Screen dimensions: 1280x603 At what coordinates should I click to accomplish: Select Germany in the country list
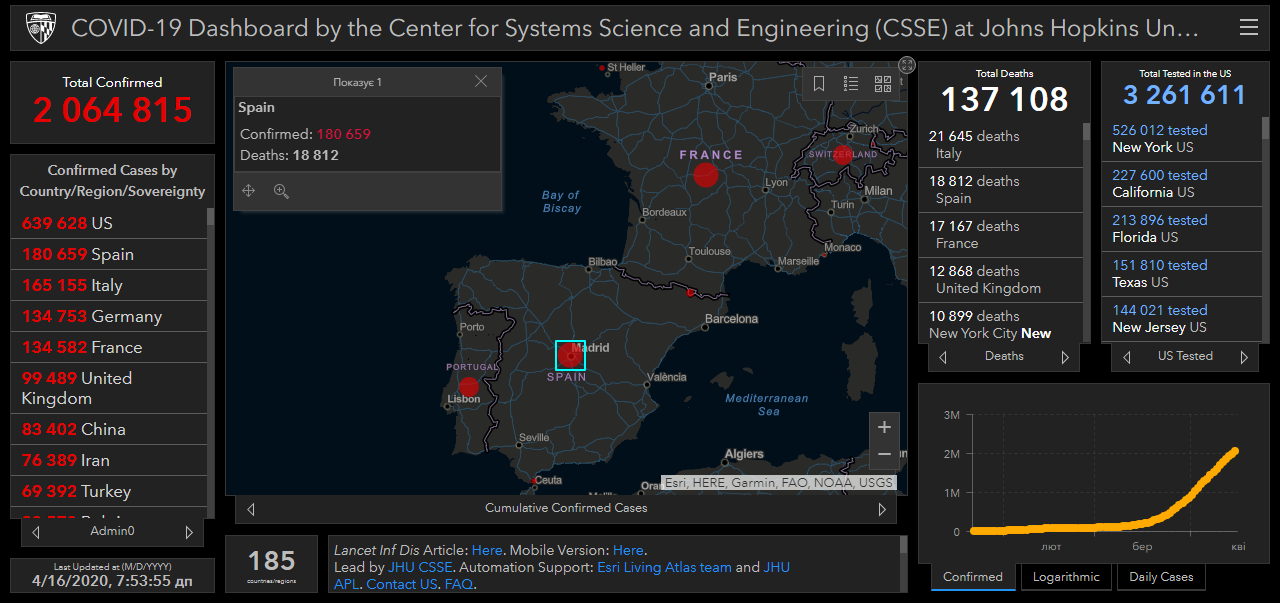[x=108, y=316]
